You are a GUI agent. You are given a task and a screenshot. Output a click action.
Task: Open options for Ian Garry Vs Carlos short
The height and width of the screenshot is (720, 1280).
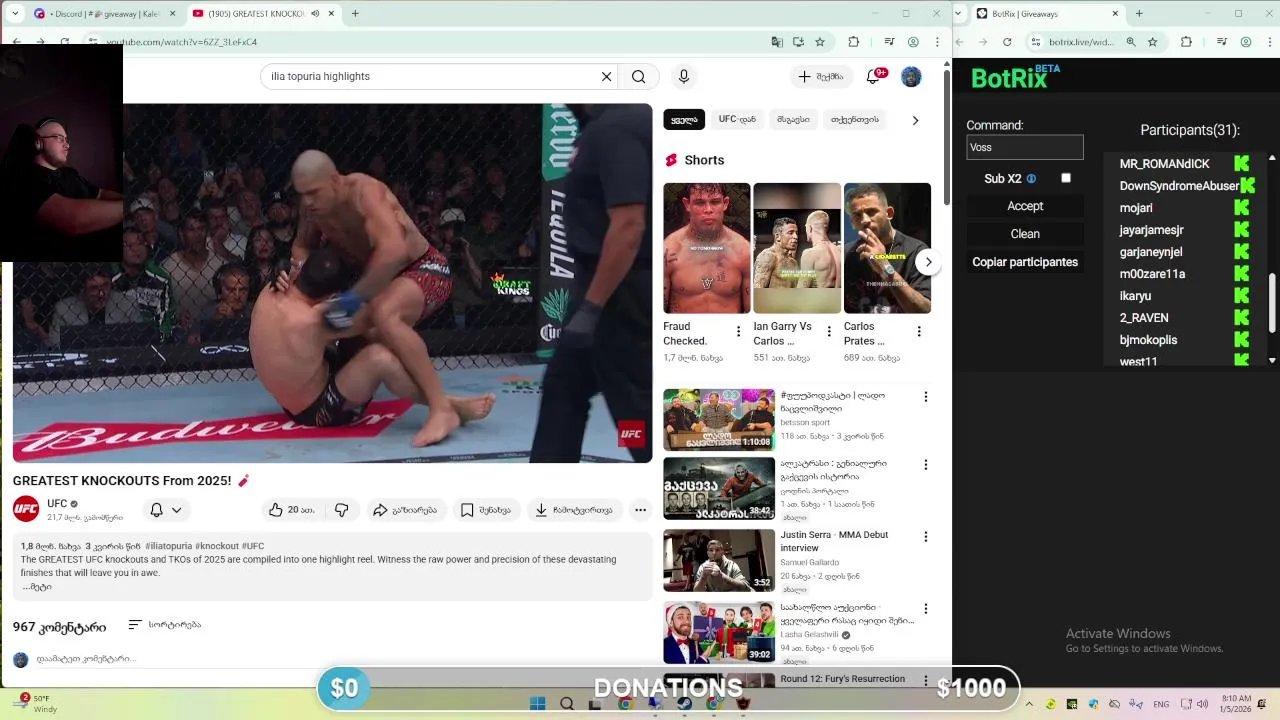[x=828, y=332]
